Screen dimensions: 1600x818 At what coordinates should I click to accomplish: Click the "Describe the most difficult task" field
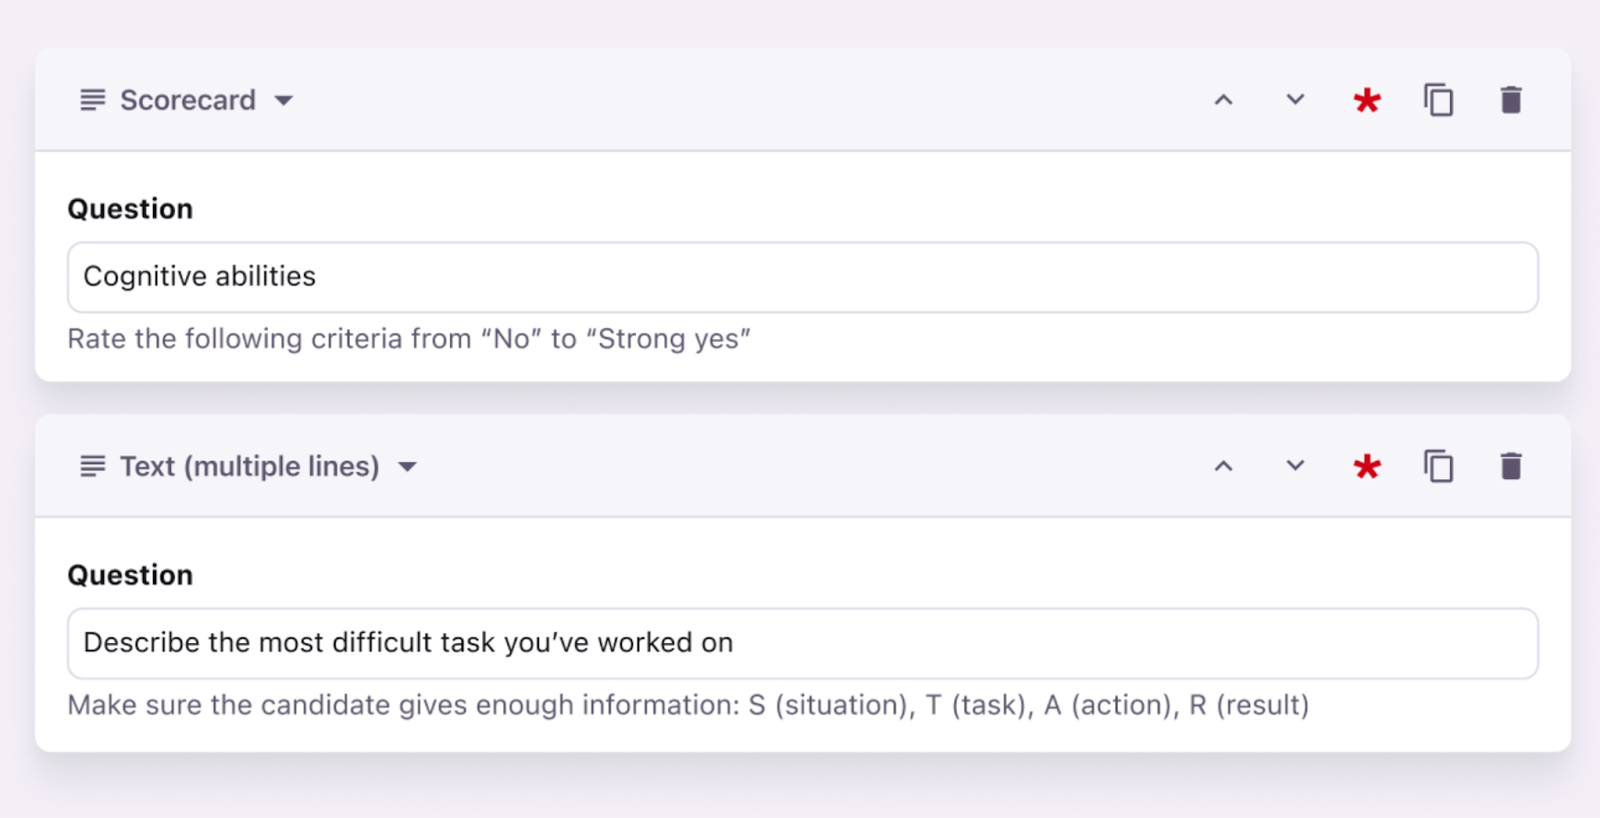pyautogui.click(x=802, y=643)
